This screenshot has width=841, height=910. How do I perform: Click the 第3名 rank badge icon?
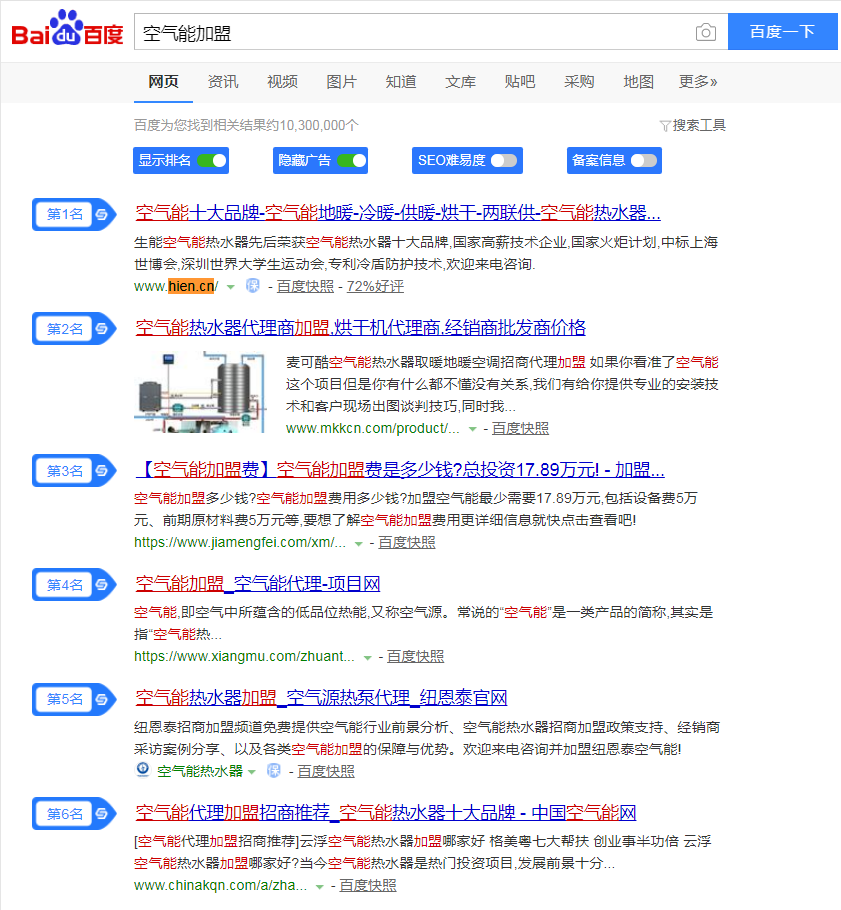point(74,471)
